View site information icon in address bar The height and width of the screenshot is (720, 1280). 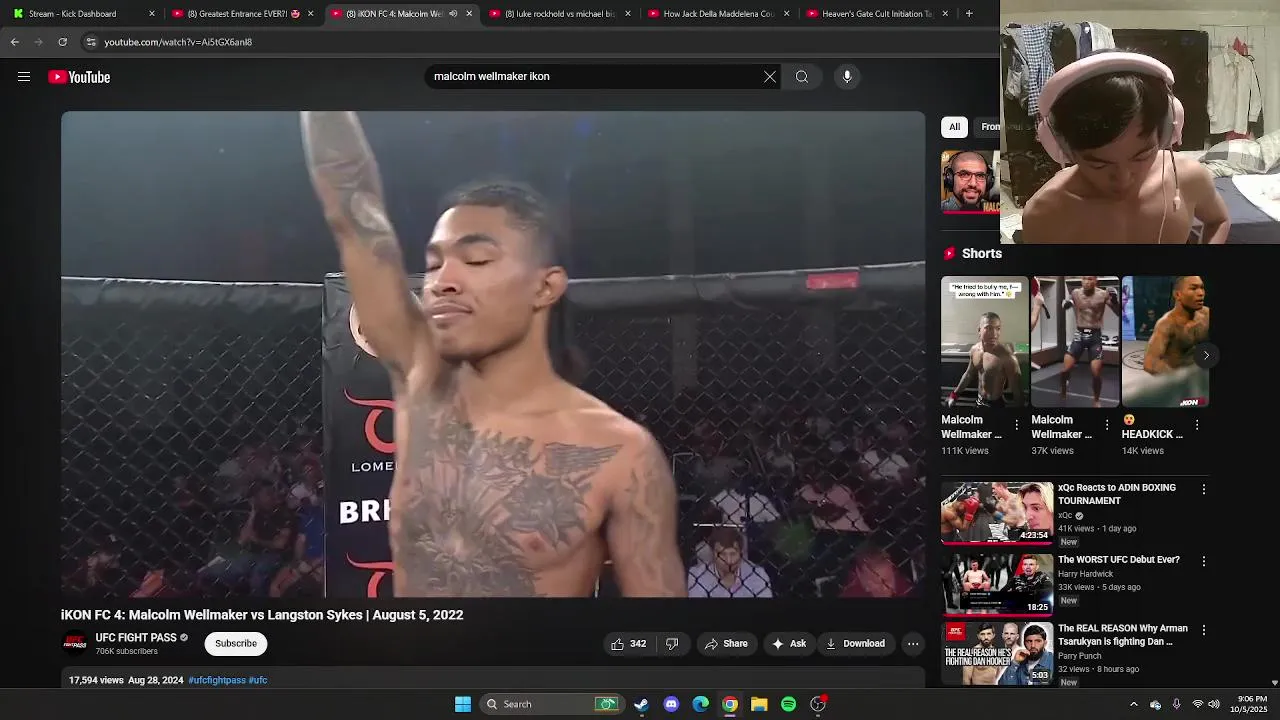[91, 42]
